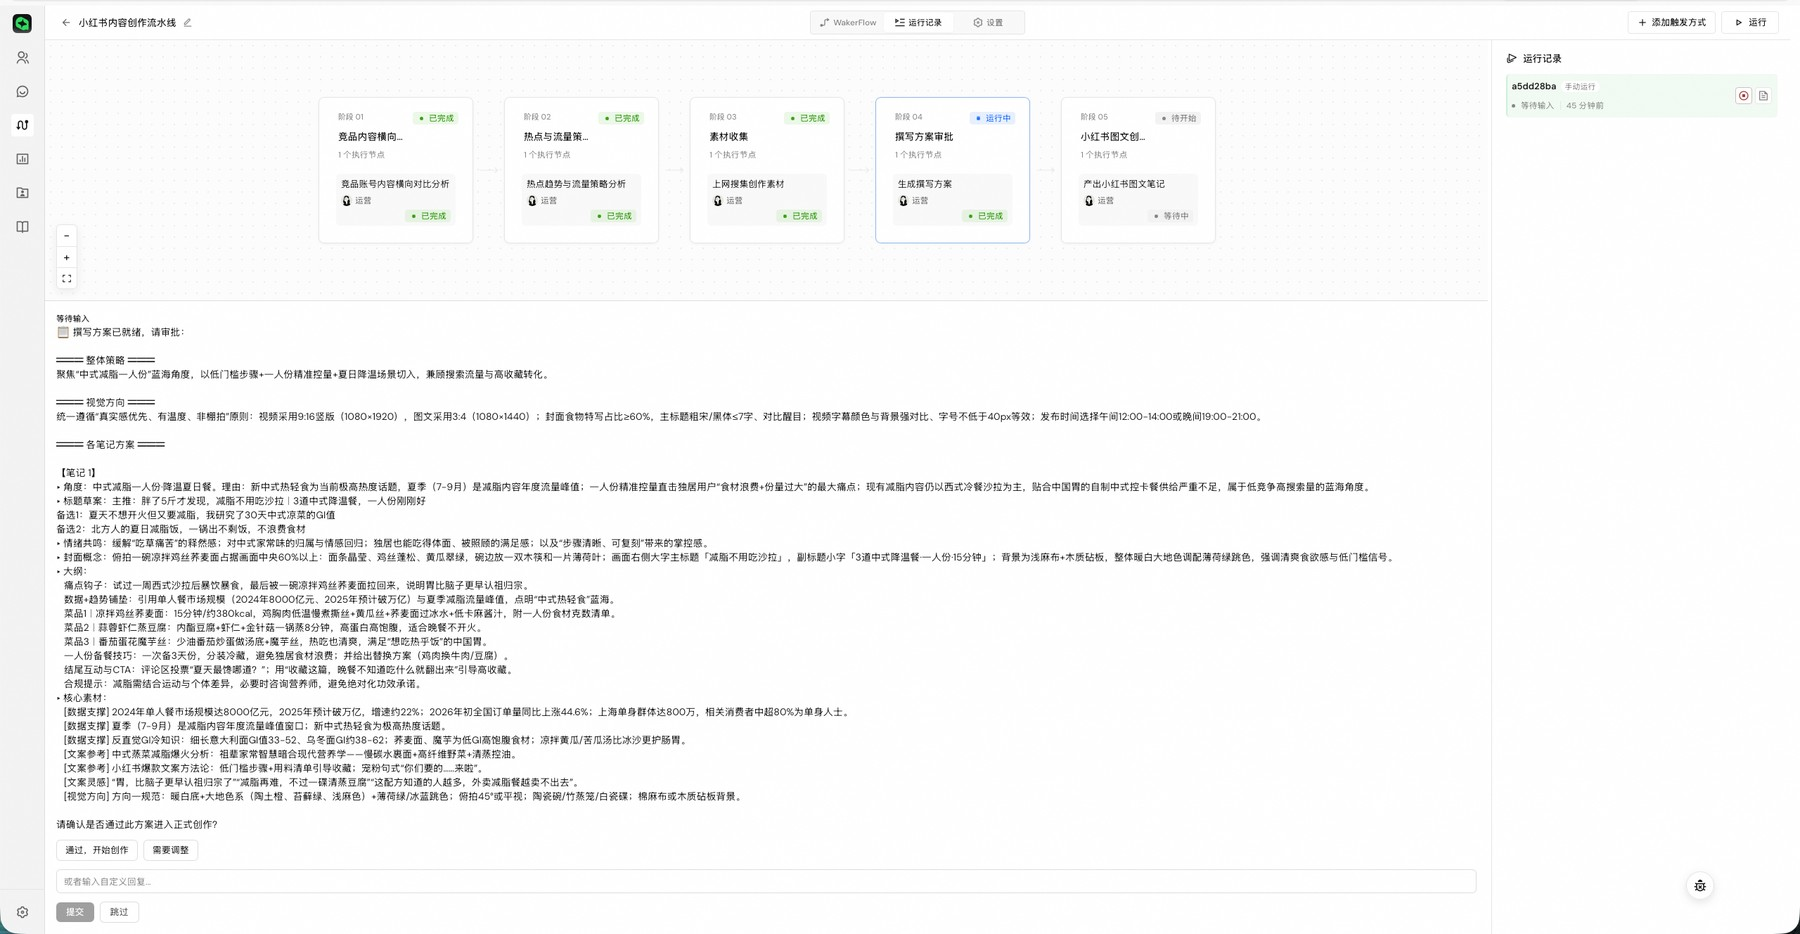Click agent avatar in 竞品账号内容横向对比分析 node

click(347, 201)
